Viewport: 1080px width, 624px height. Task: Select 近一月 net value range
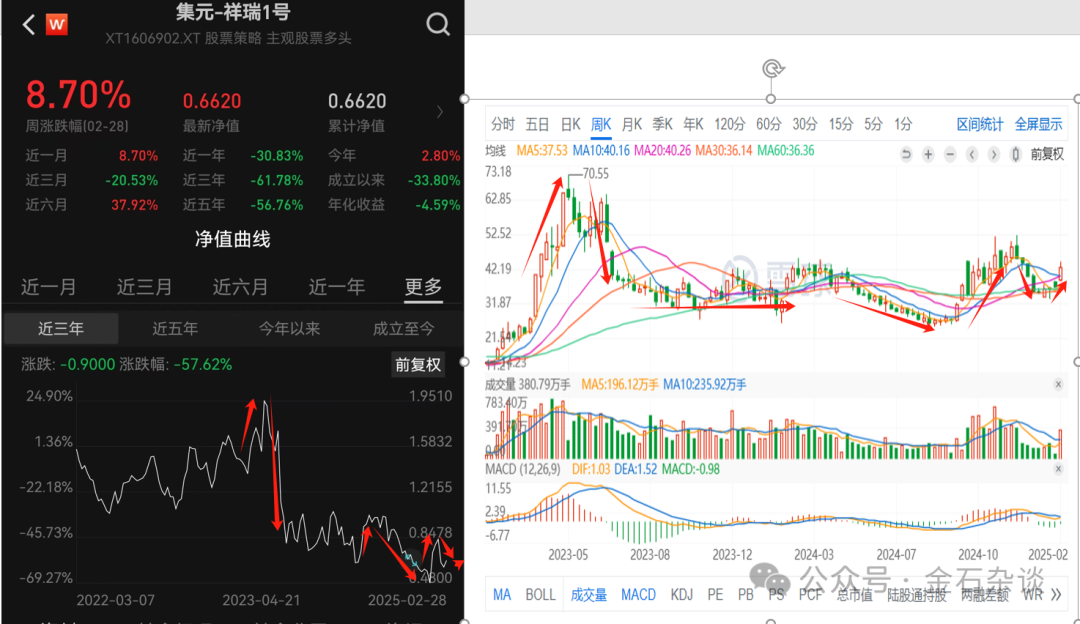[x=49, y=287]
